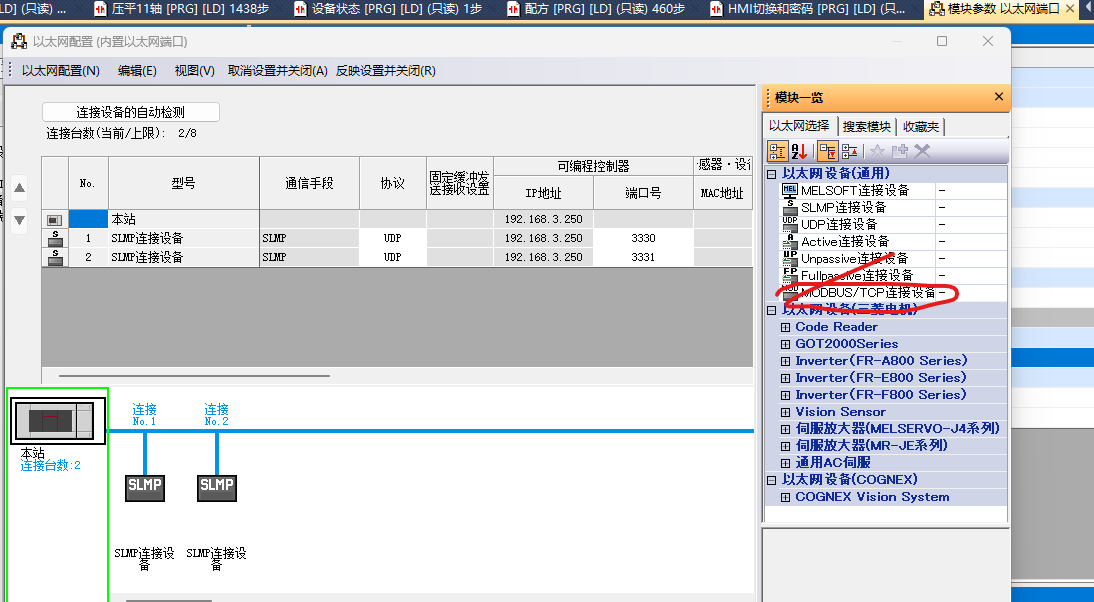Collapse the 以太网设备(通用) category
The width and height of the screenshot is (1094, 602).
772,174
